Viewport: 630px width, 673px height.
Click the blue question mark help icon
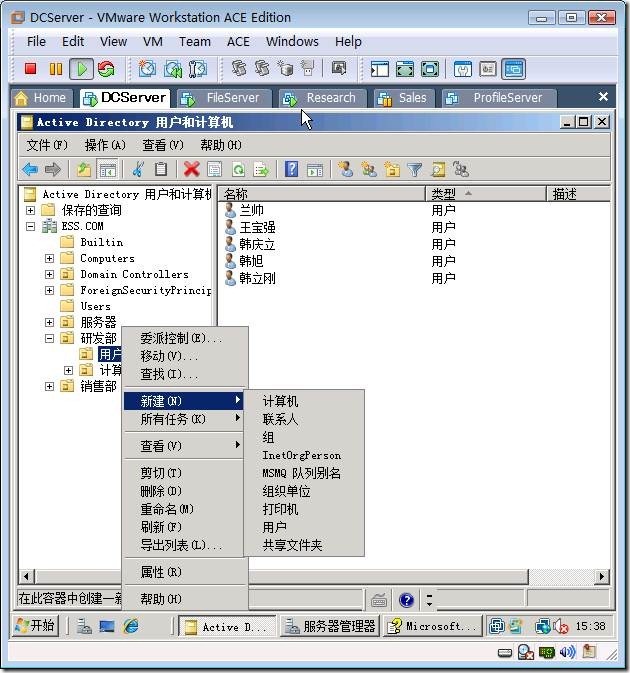coord(292,169)
